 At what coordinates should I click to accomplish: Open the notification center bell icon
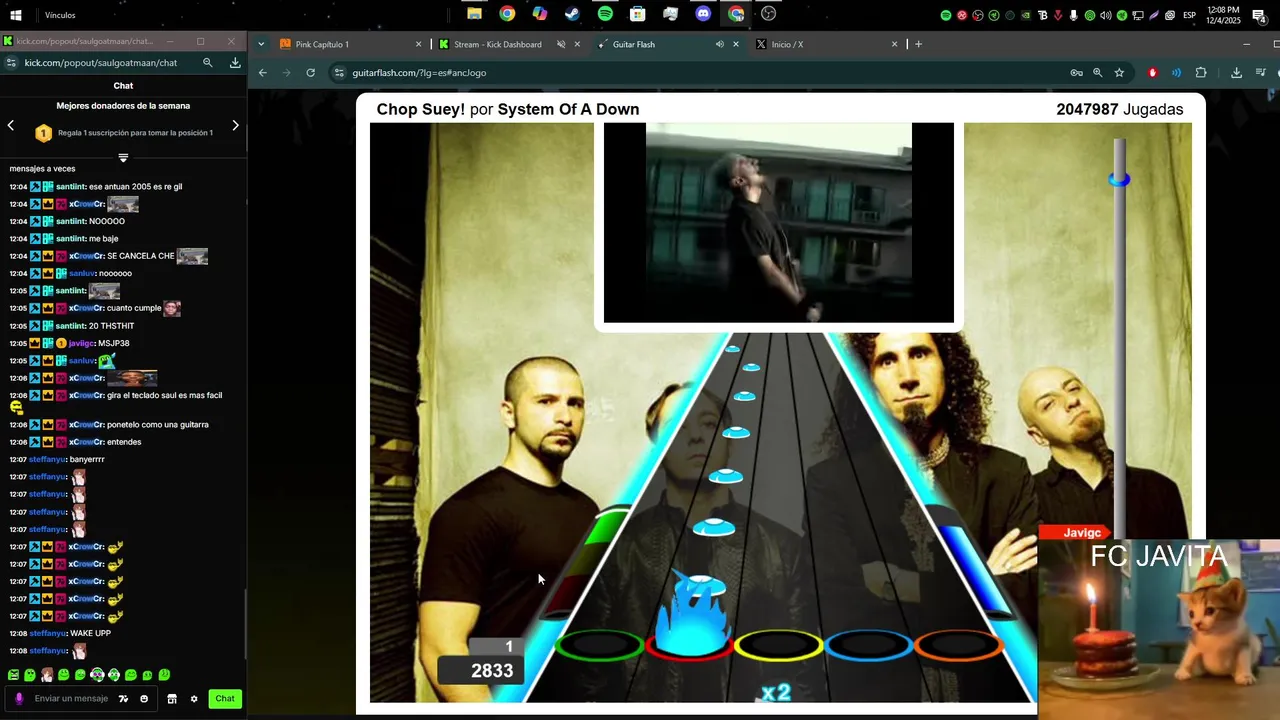1259,15
